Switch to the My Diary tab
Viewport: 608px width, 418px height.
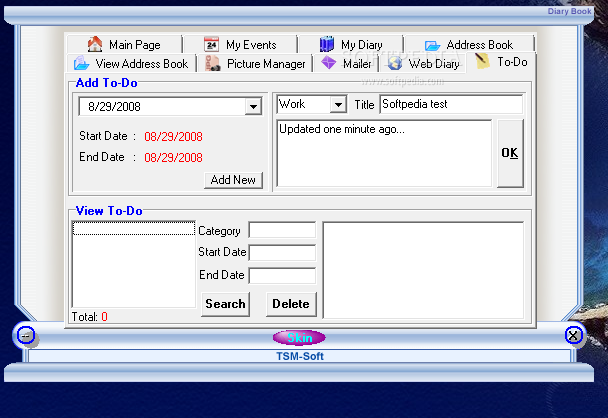click(351, 44)
